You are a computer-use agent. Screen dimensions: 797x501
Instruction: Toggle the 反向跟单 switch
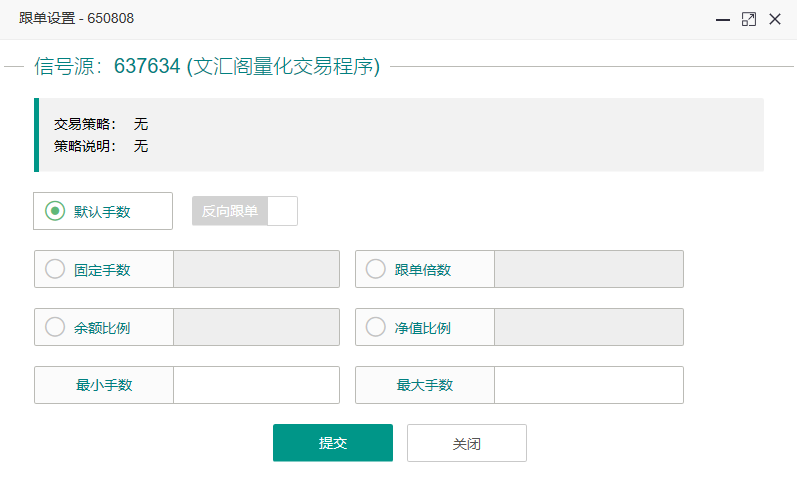pyautogui.click(x=245, y=211)
